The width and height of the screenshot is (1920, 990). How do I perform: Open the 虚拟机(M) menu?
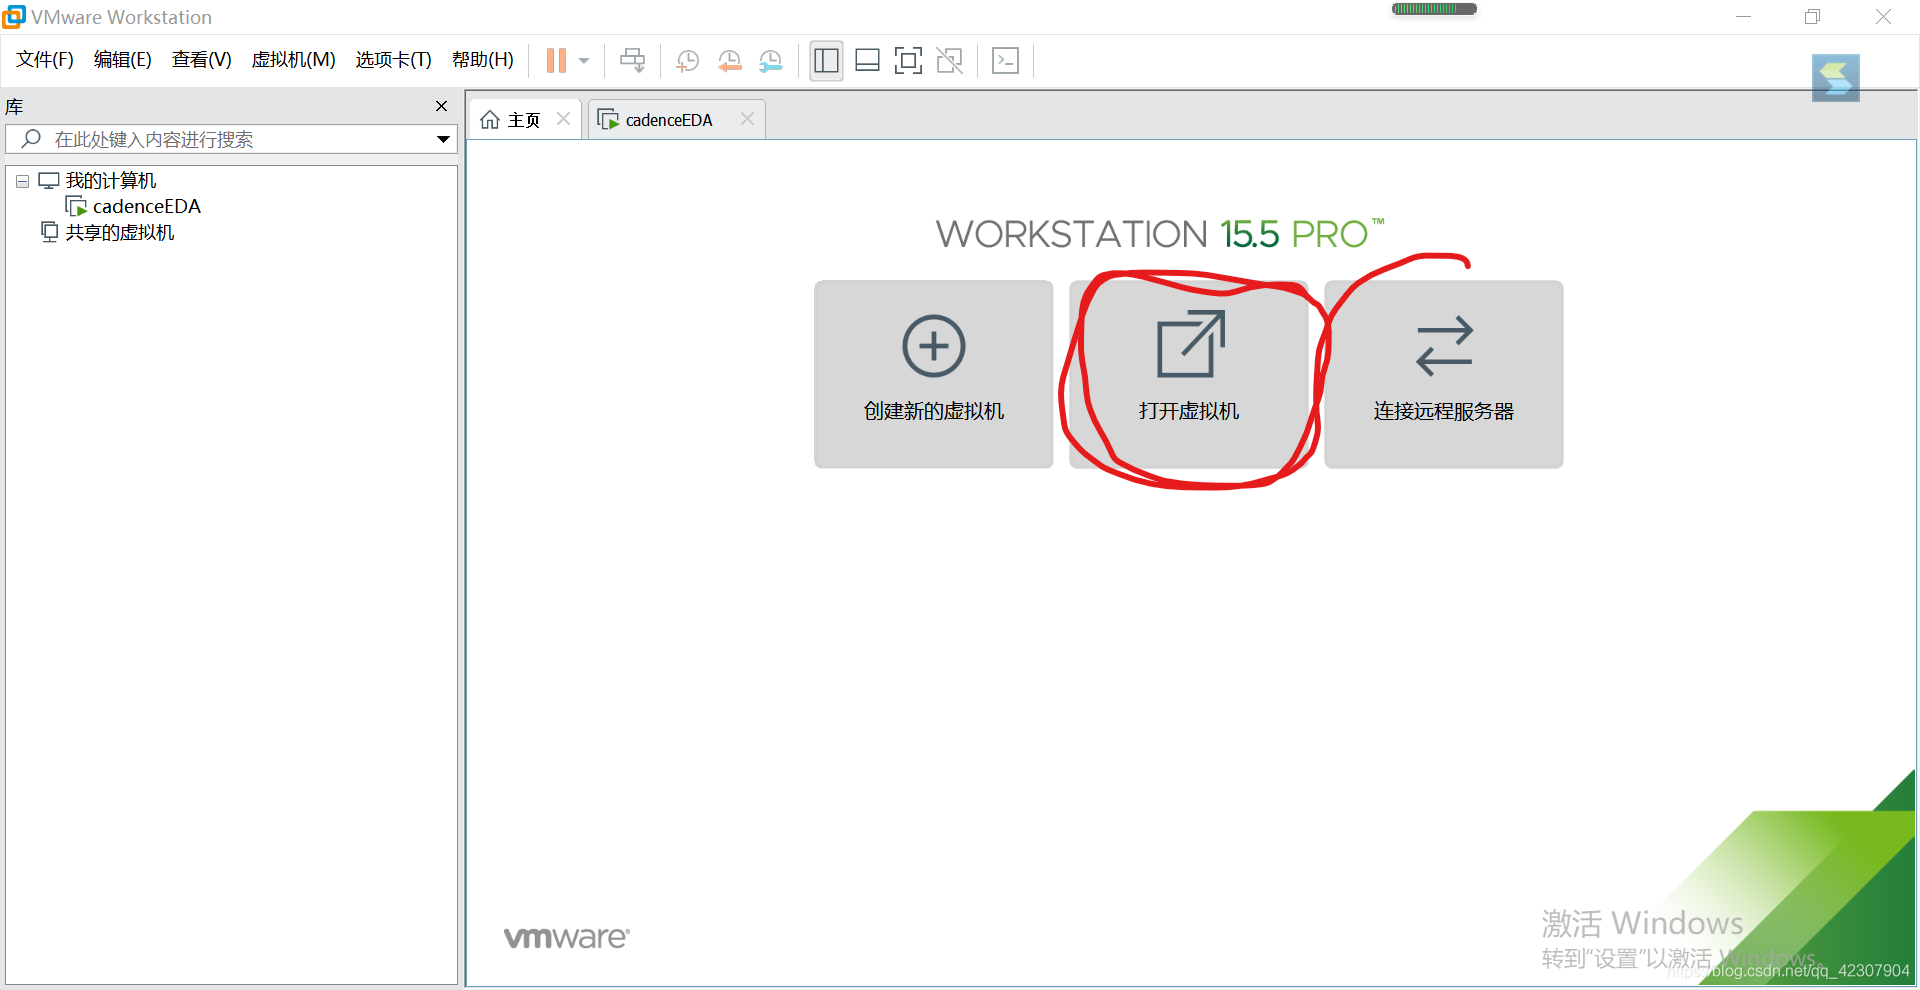click(x=293, y=59)
